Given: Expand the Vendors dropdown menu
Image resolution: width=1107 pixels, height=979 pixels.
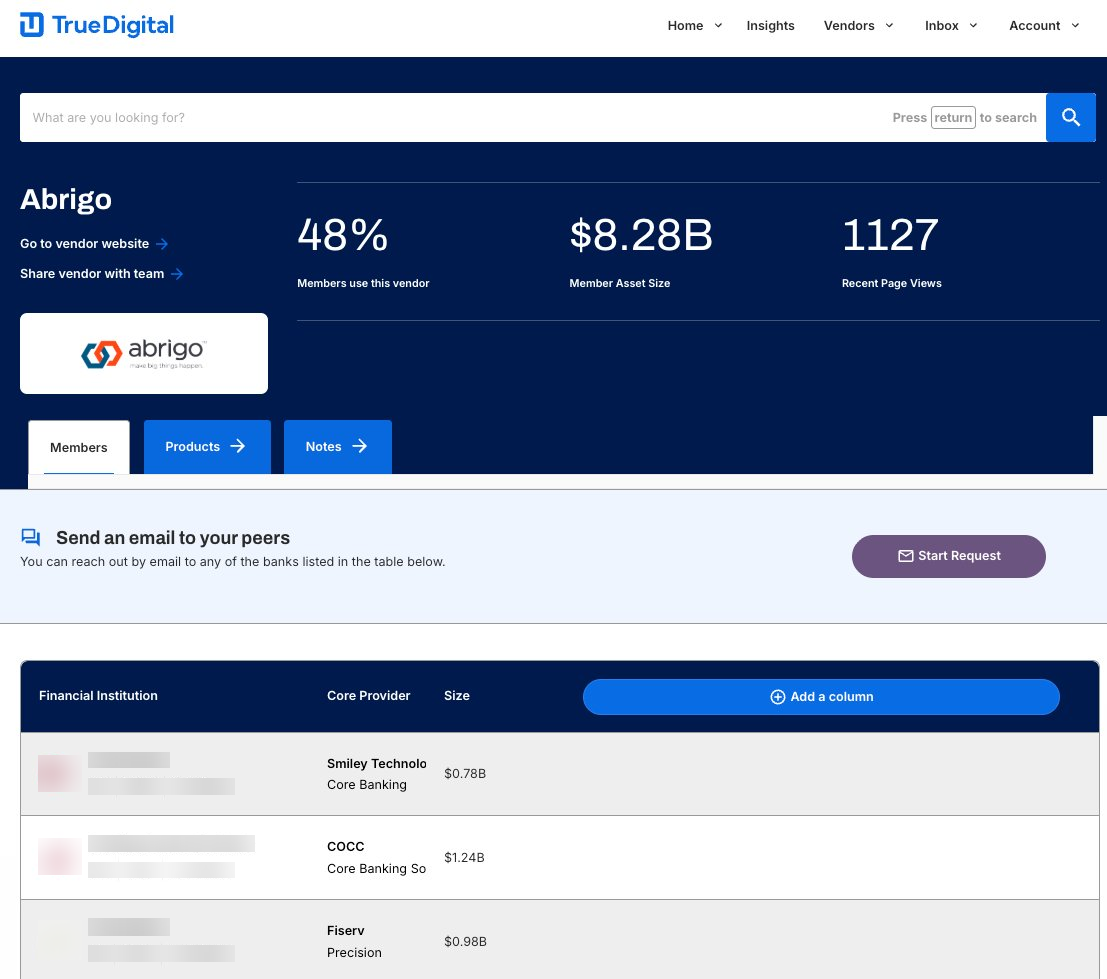Looking at the screenshot, I should pyautogui.click(x=858, y=26).
